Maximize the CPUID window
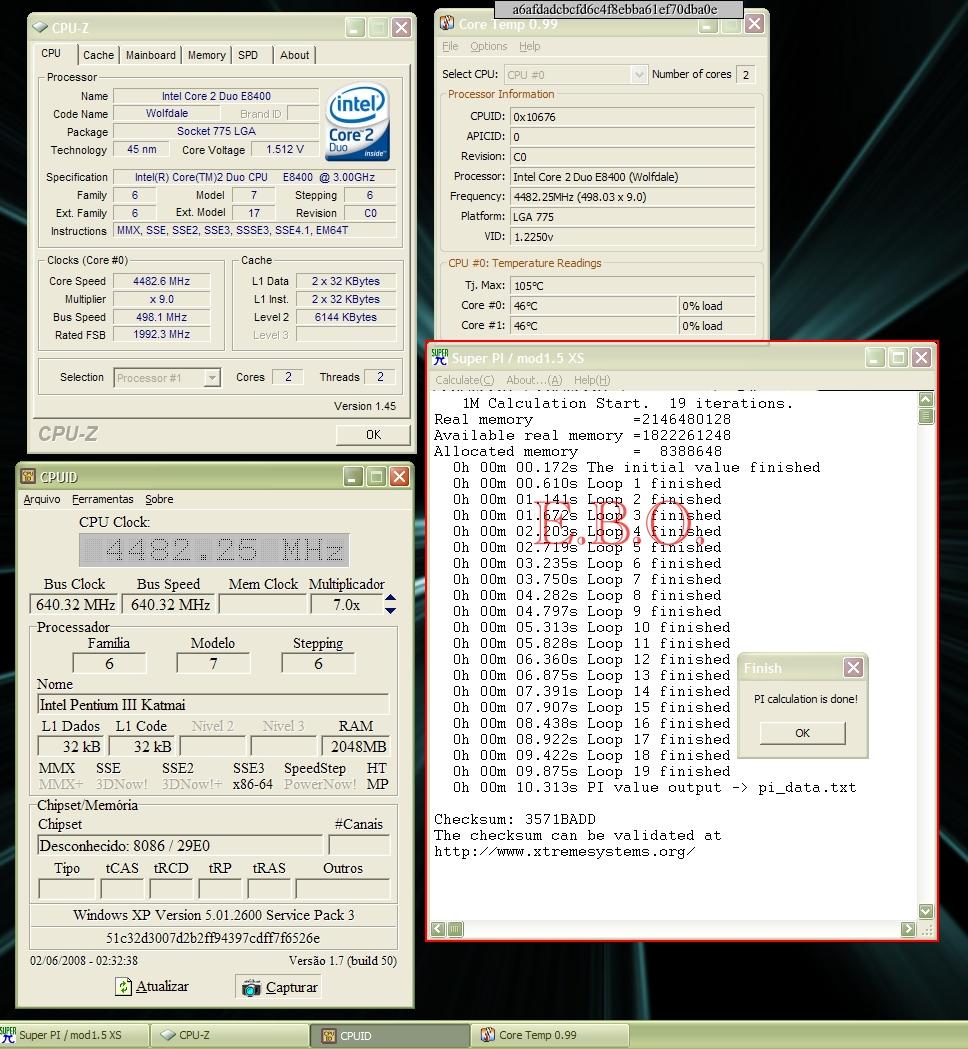The width and height of the screenshot is (968, 1049). (x=376, y=477)
